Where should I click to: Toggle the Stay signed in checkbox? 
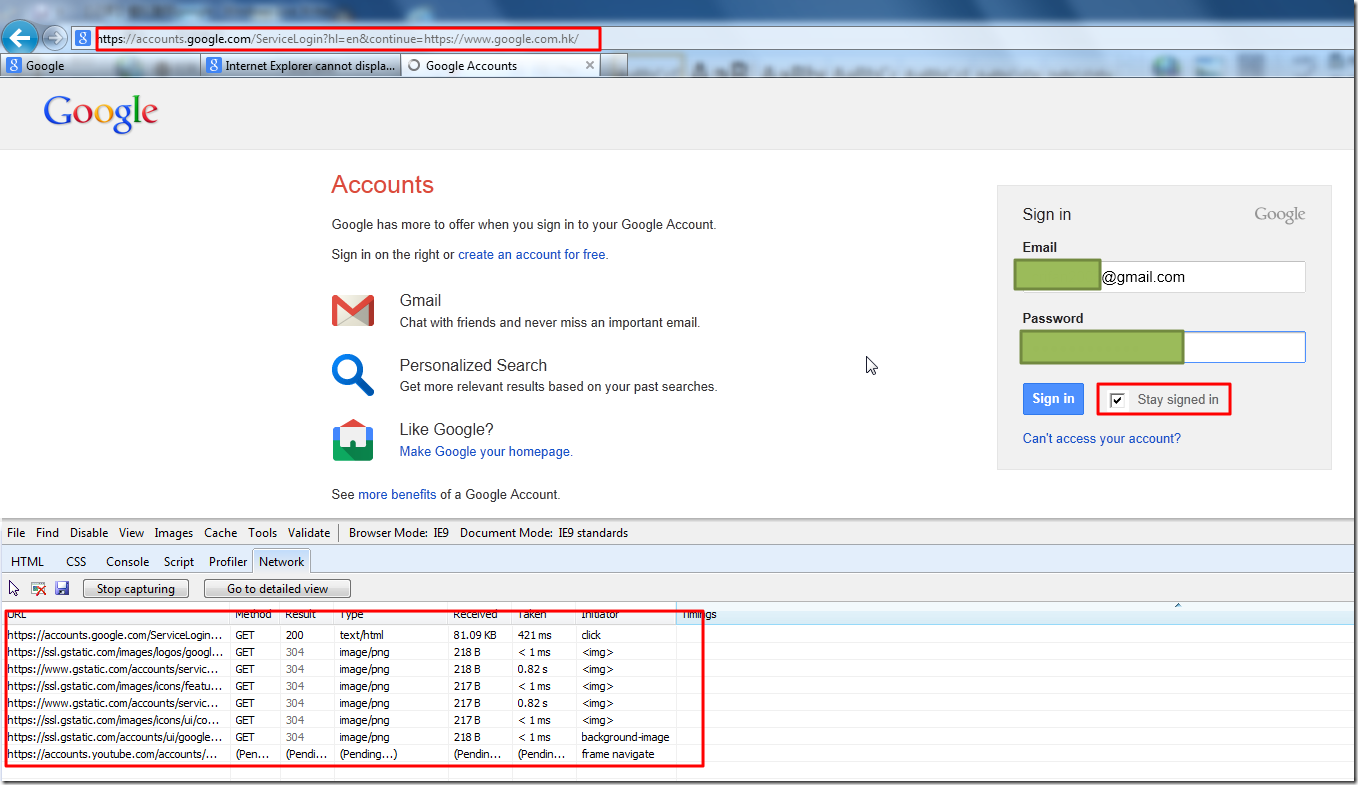click(x=1118, y=400)
